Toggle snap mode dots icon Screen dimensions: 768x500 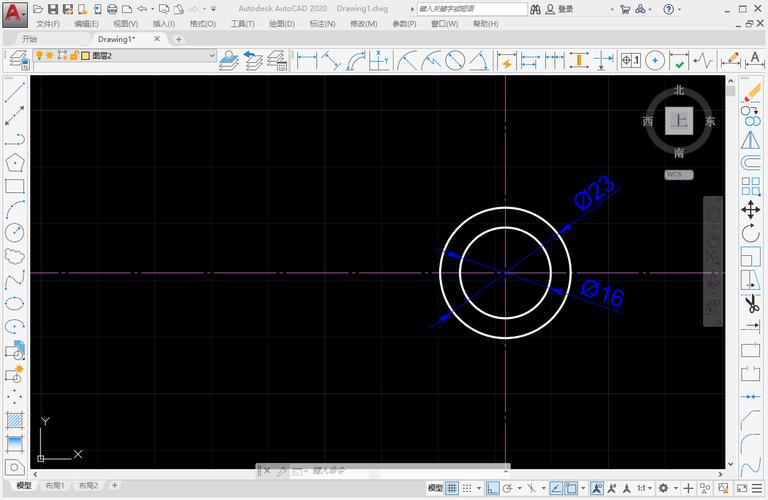(469, 488)
